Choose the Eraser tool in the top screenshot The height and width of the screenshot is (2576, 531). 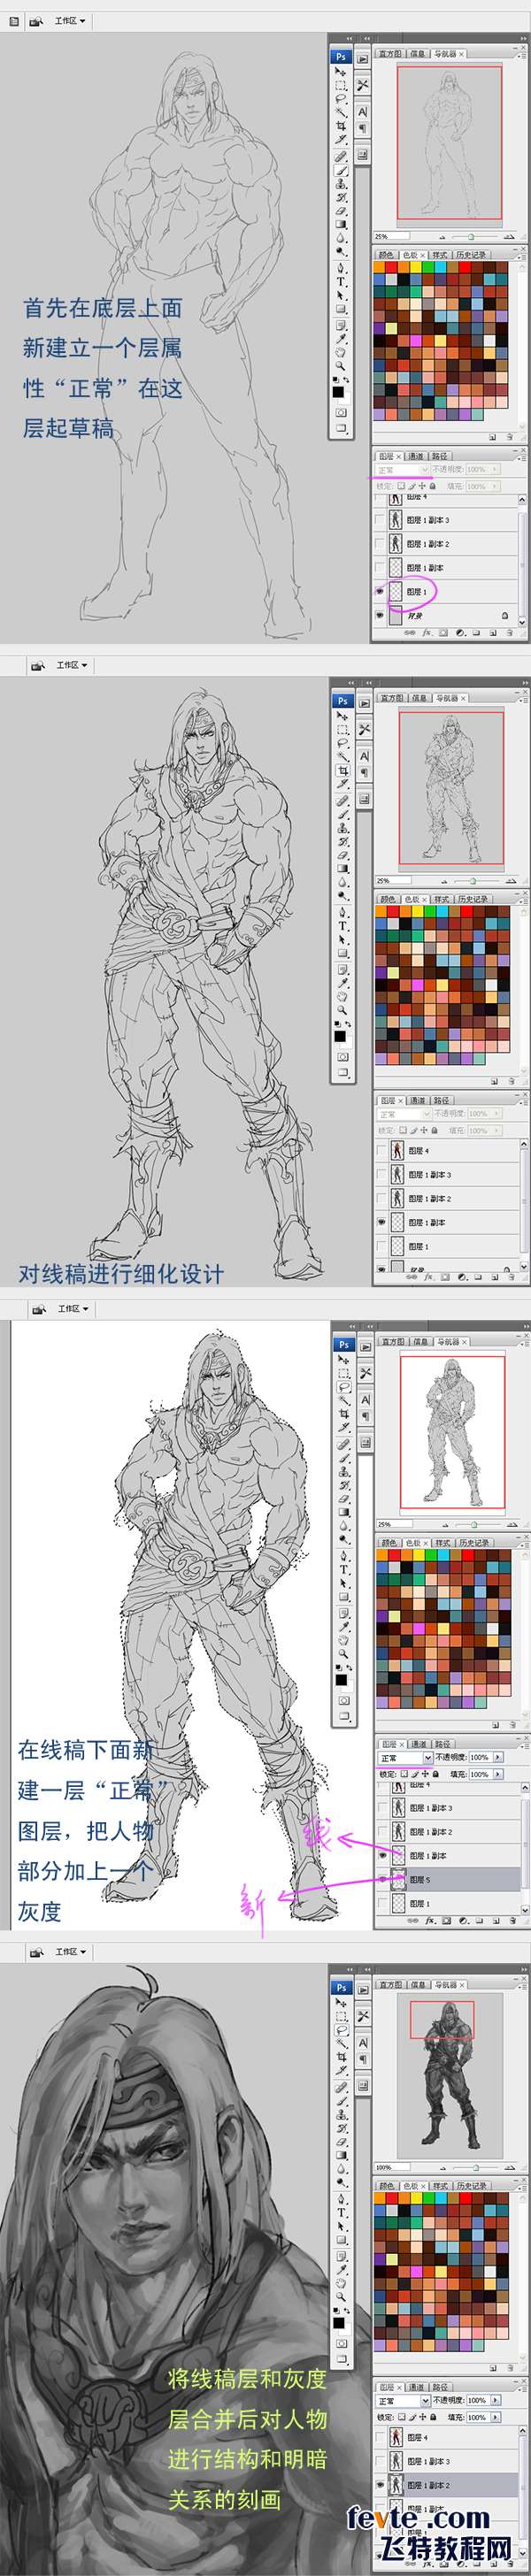[x=341, y=211]
